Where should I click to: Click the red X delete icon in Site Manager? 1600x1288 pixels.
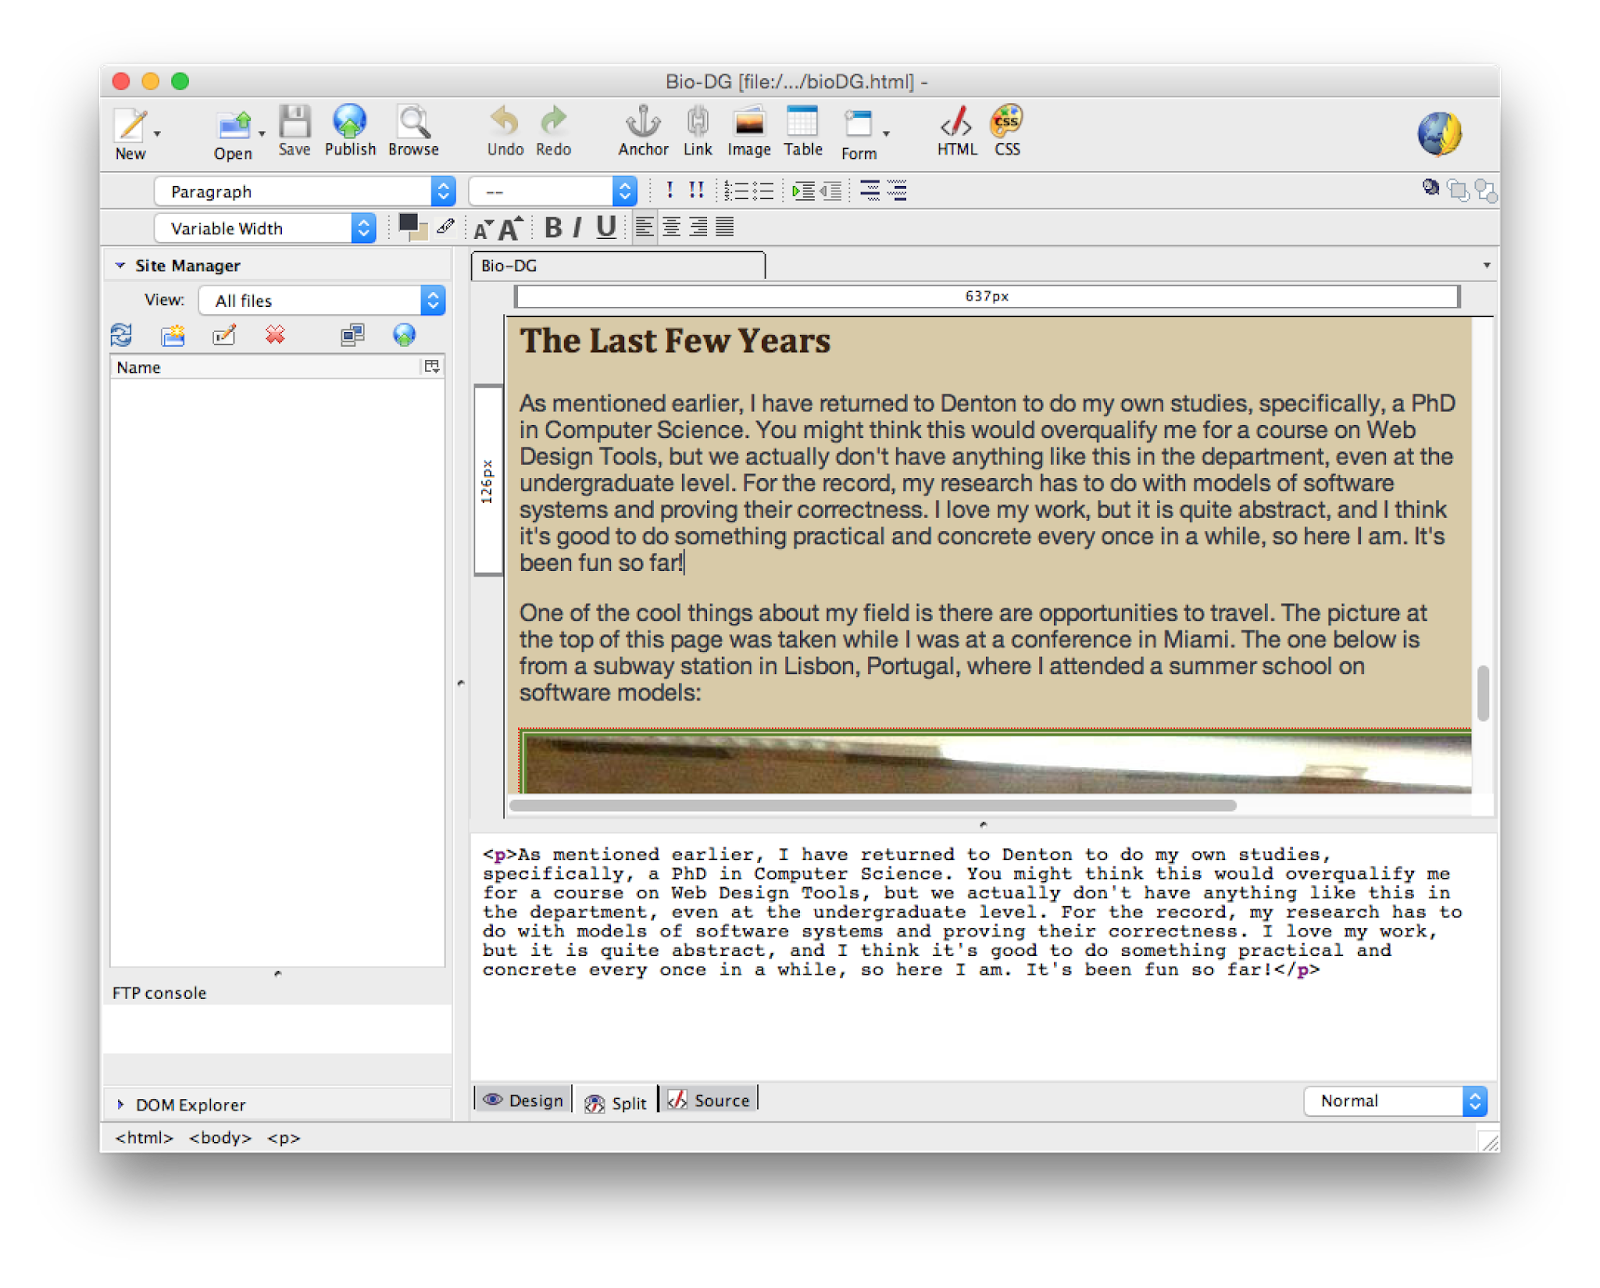coord(275,335)
